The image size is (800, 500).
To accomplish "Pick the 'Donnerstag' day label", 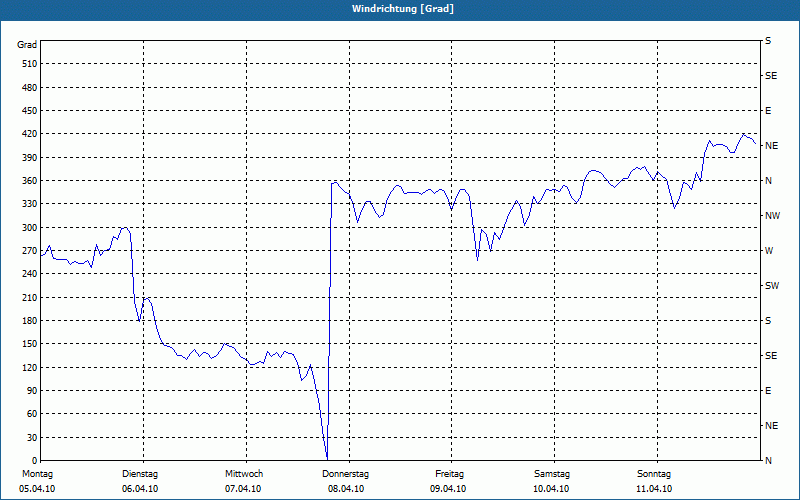I will click(x=345, y=474).
